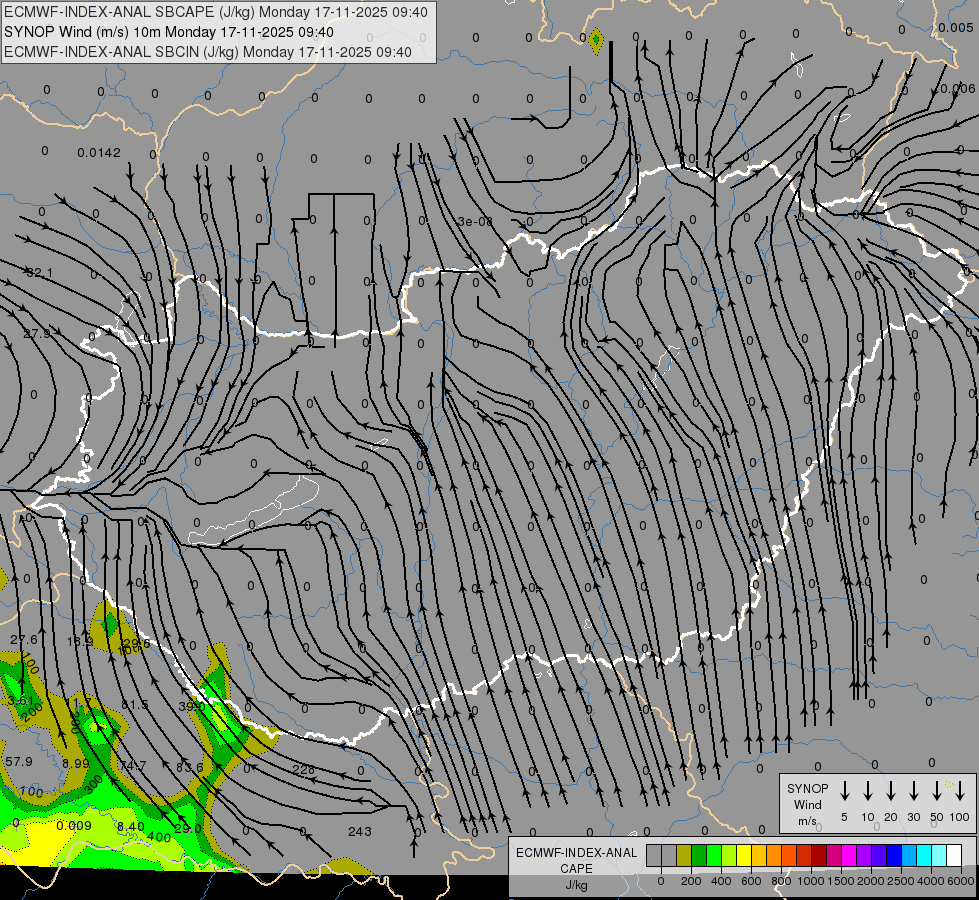The width and height of the screenshot is (979, 900).
Task: Click the 15.9 value on the map
Action: [80, 641]
